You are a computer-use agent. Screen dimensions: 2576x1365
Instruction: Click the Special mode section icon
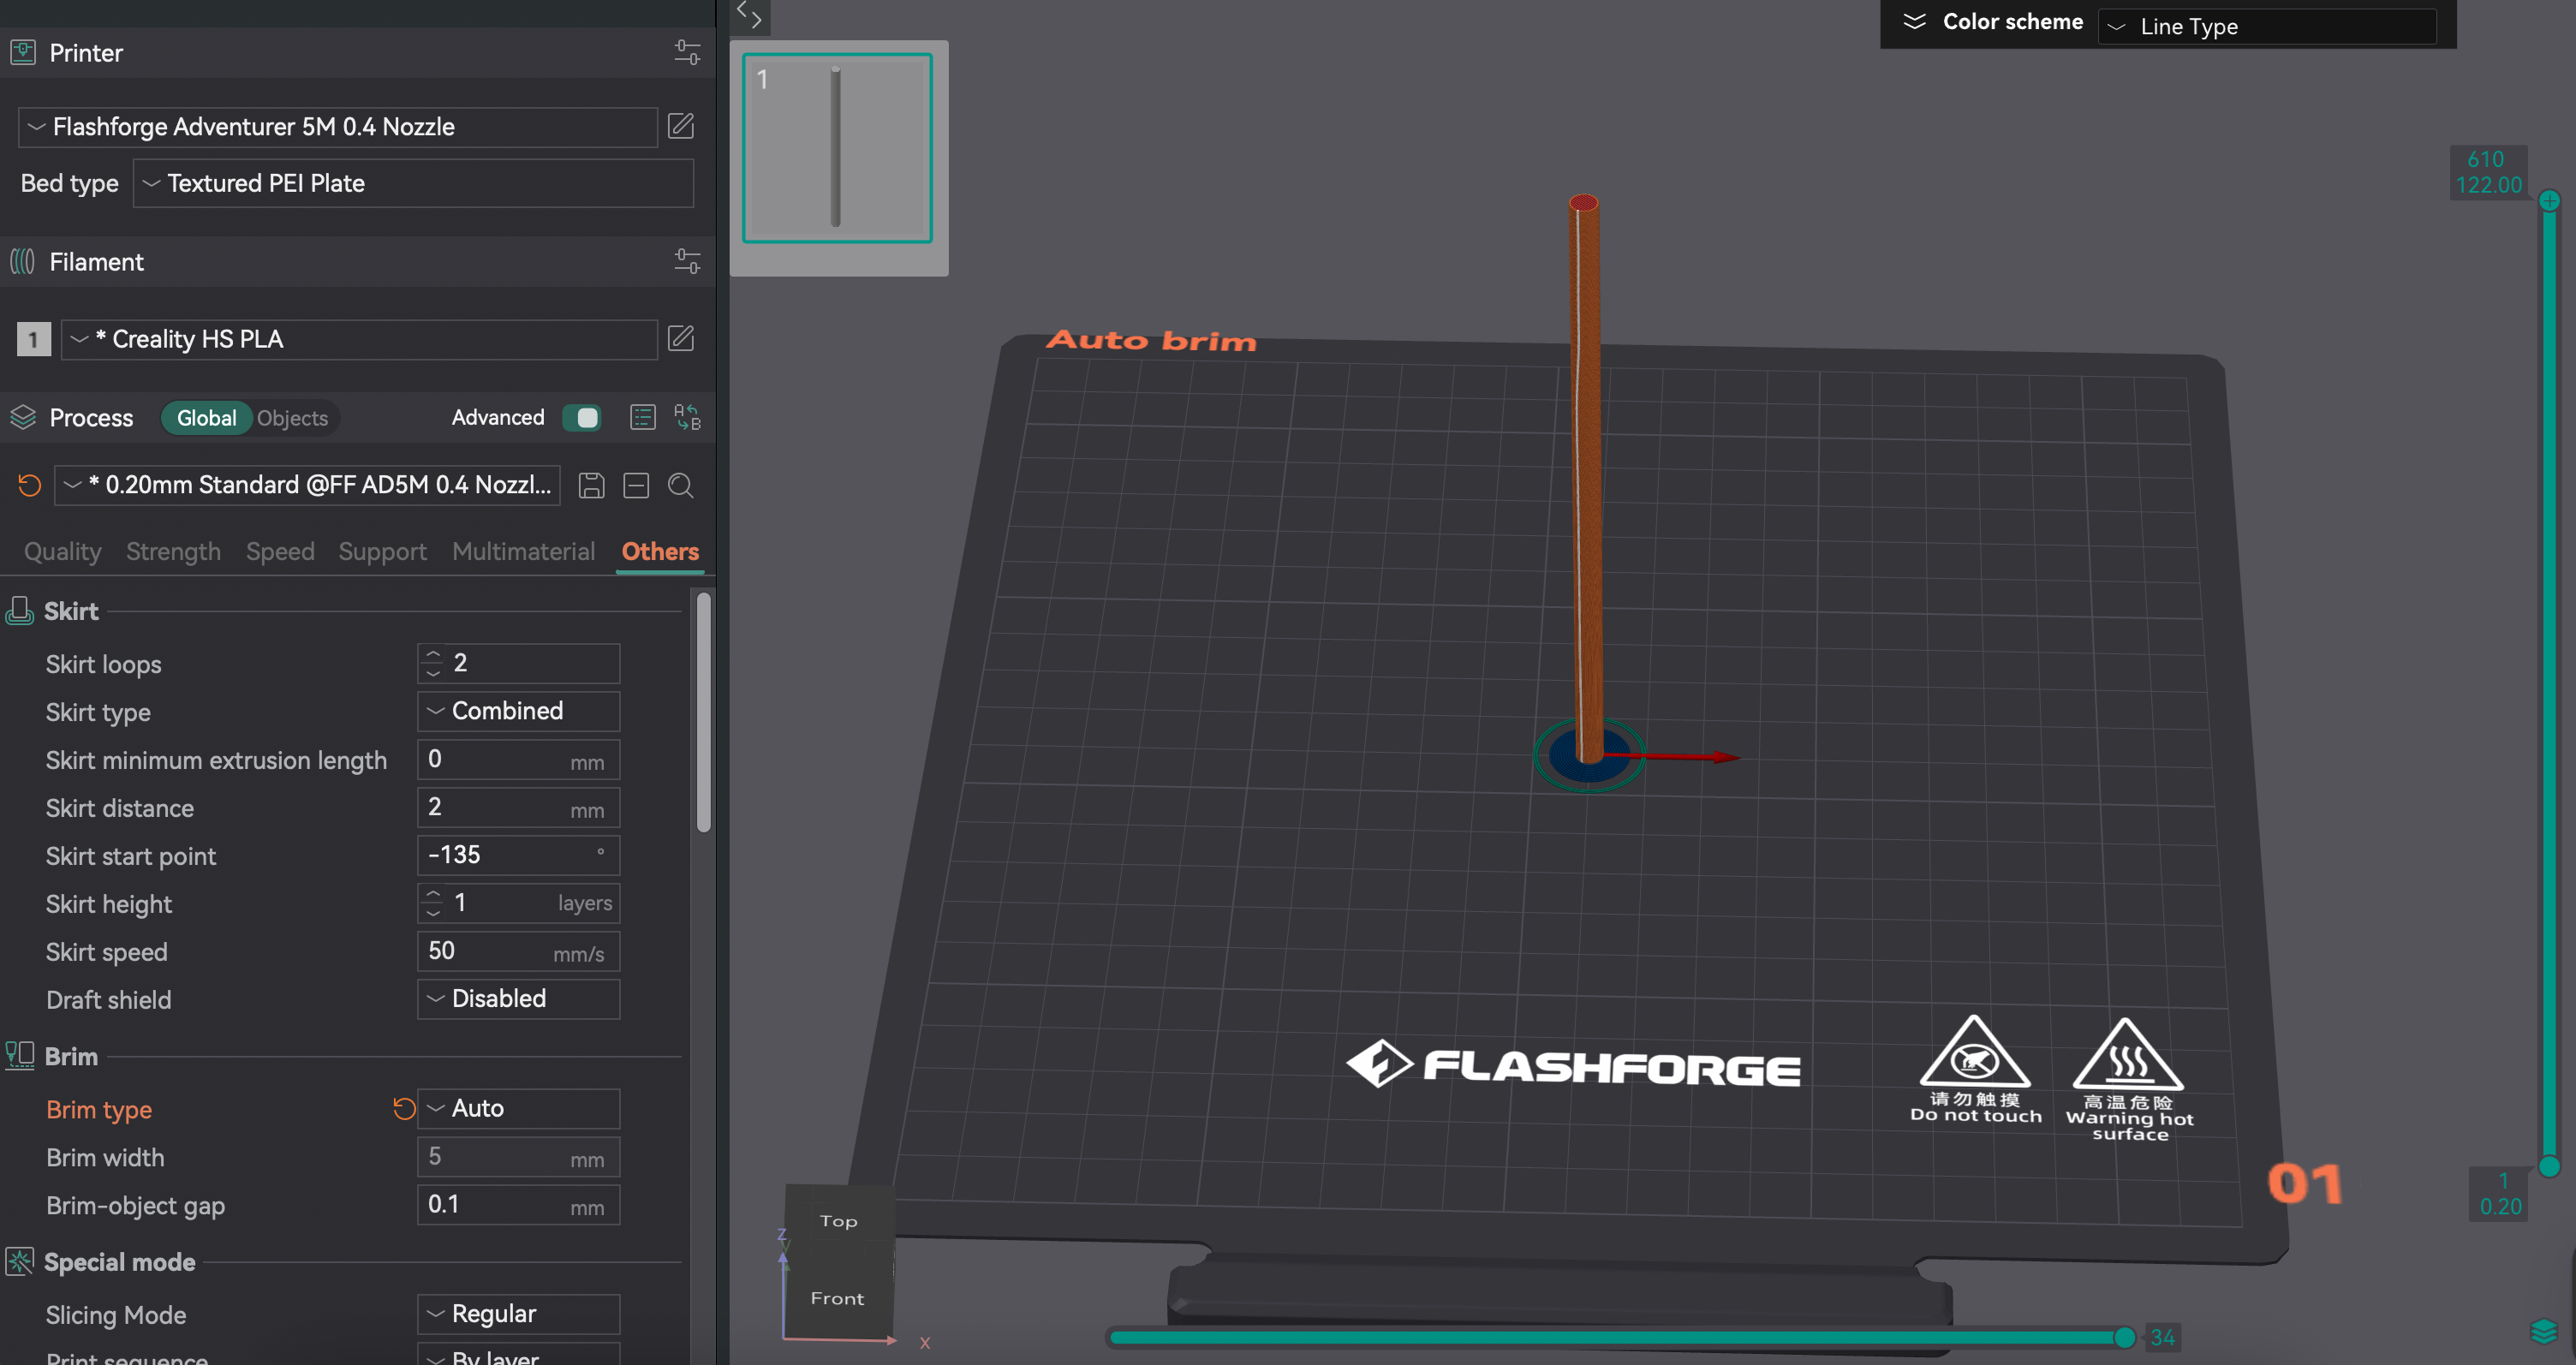click(20, 1261)
